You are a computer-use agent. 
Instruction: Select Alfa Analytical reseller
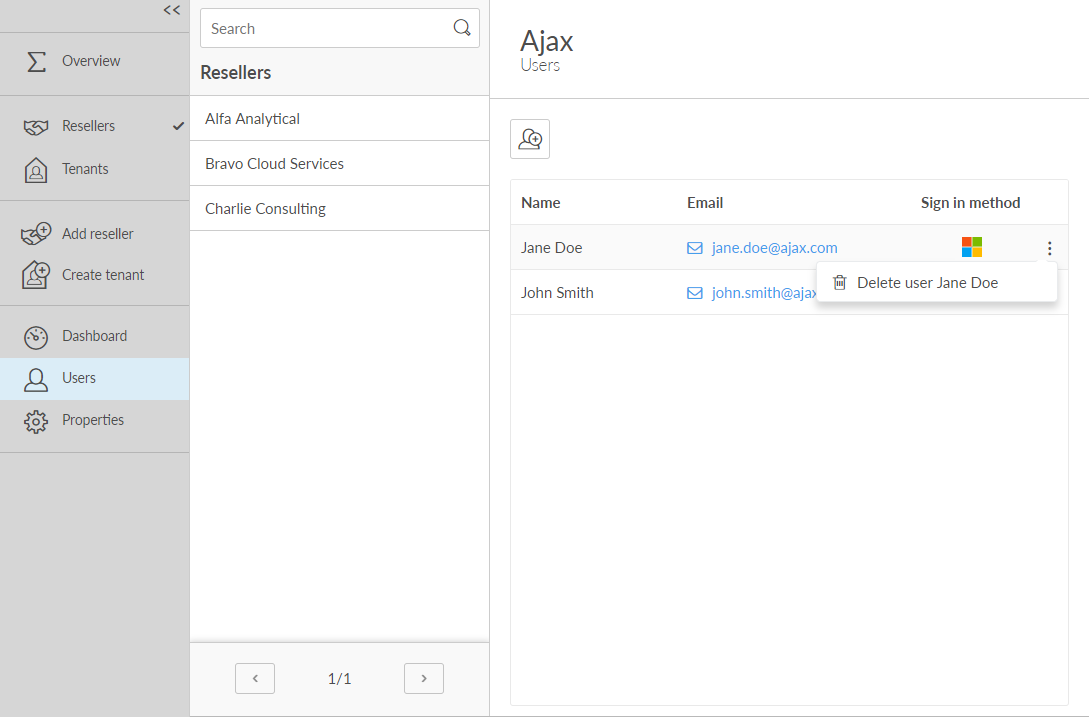pos(252,119)
